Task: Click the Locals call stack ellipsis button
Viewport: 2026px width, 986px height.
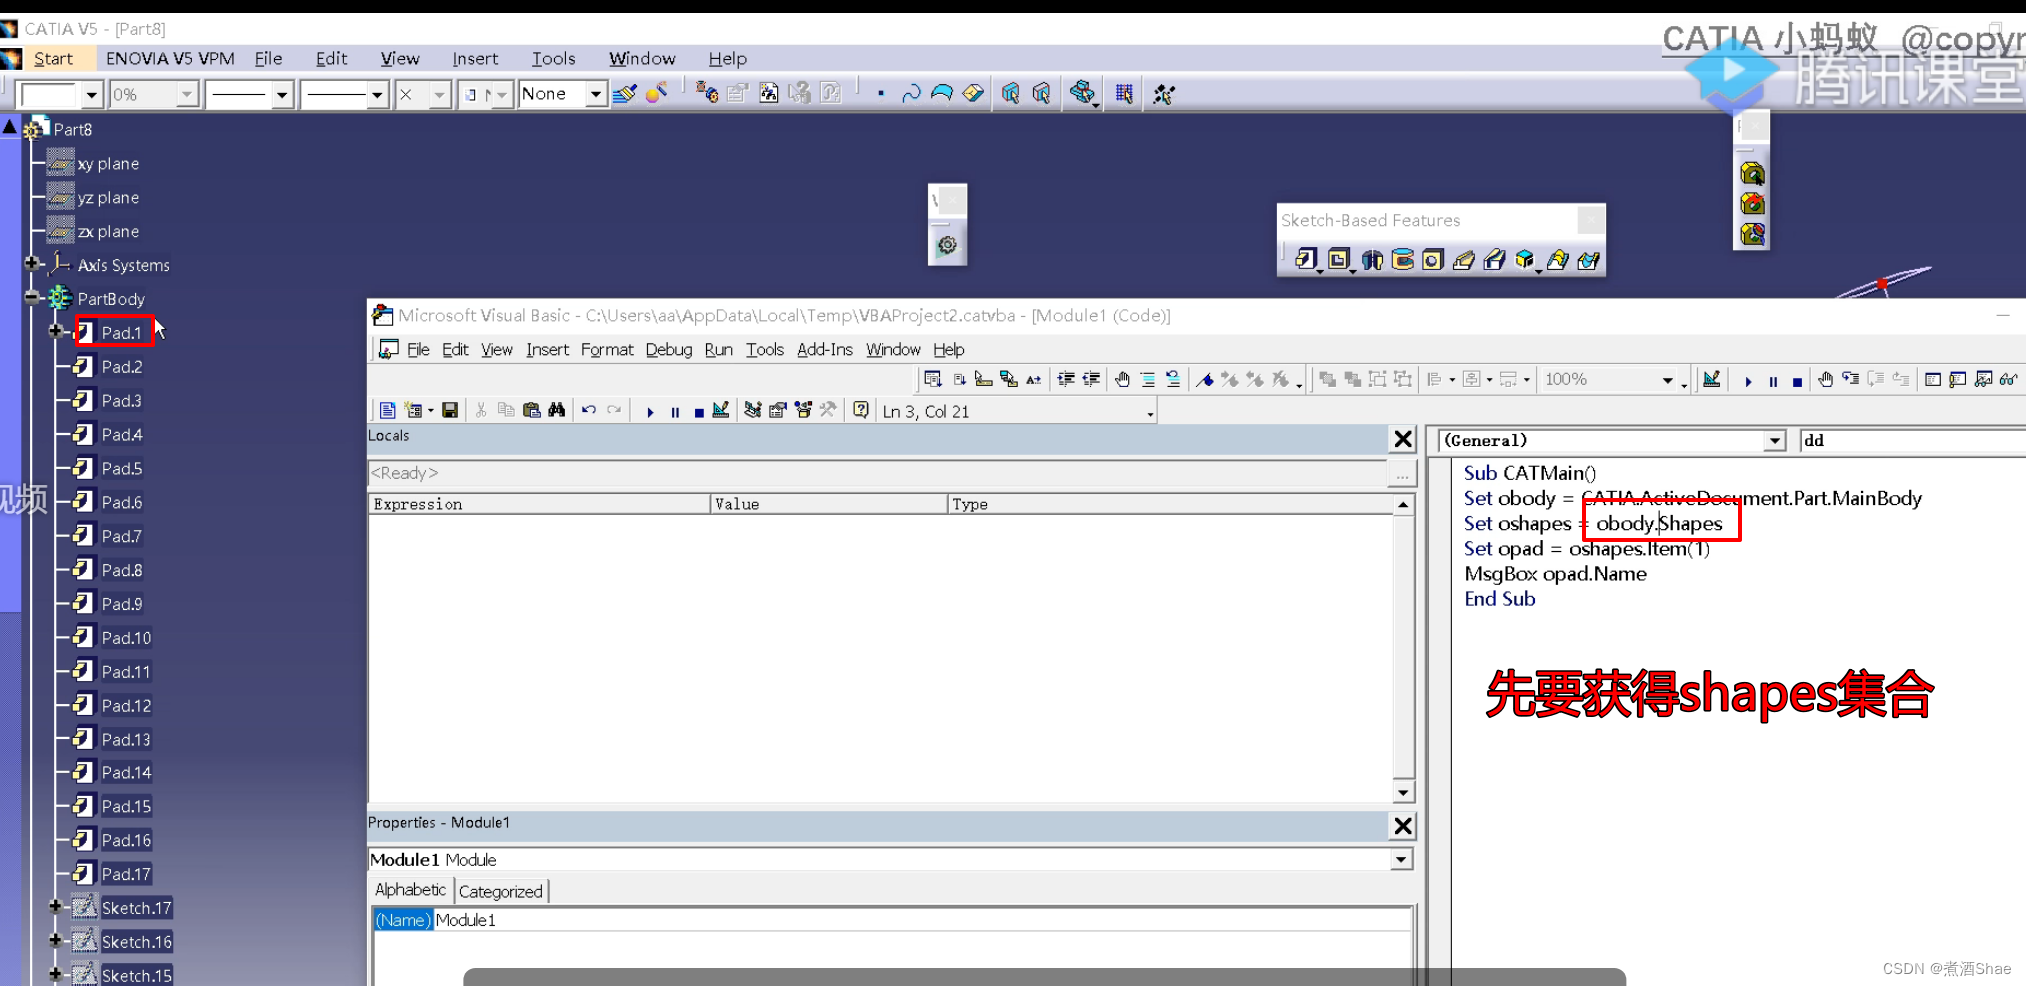Action: 1402,474
